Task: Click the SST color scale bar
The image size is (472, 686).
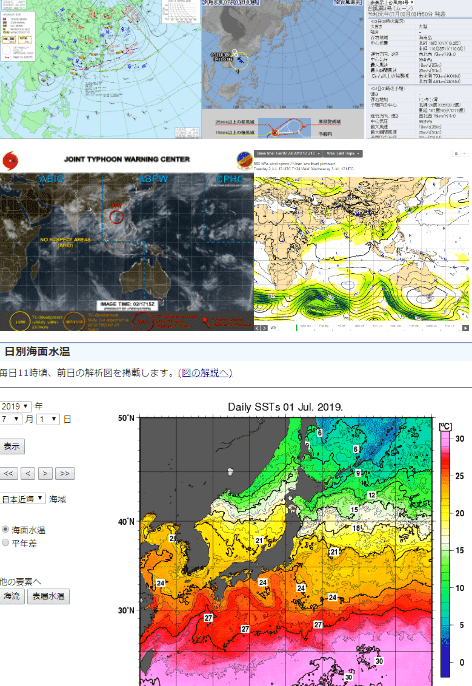Action: 445,554
